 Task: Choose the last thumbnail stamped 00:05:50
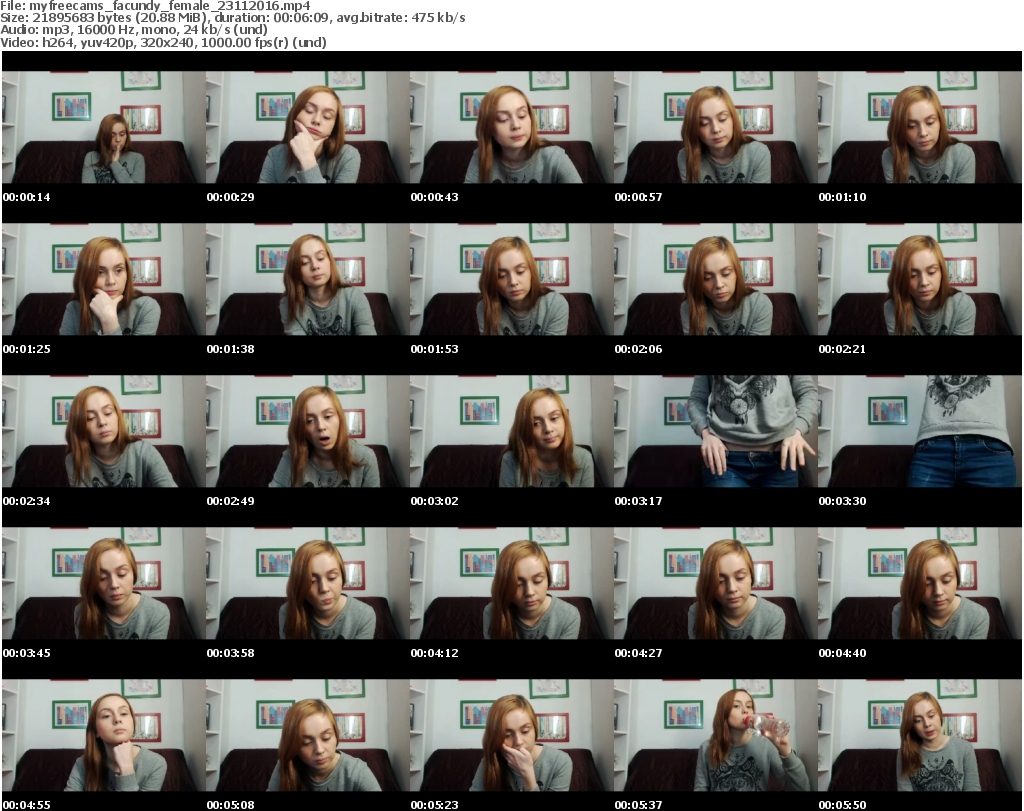920,736
